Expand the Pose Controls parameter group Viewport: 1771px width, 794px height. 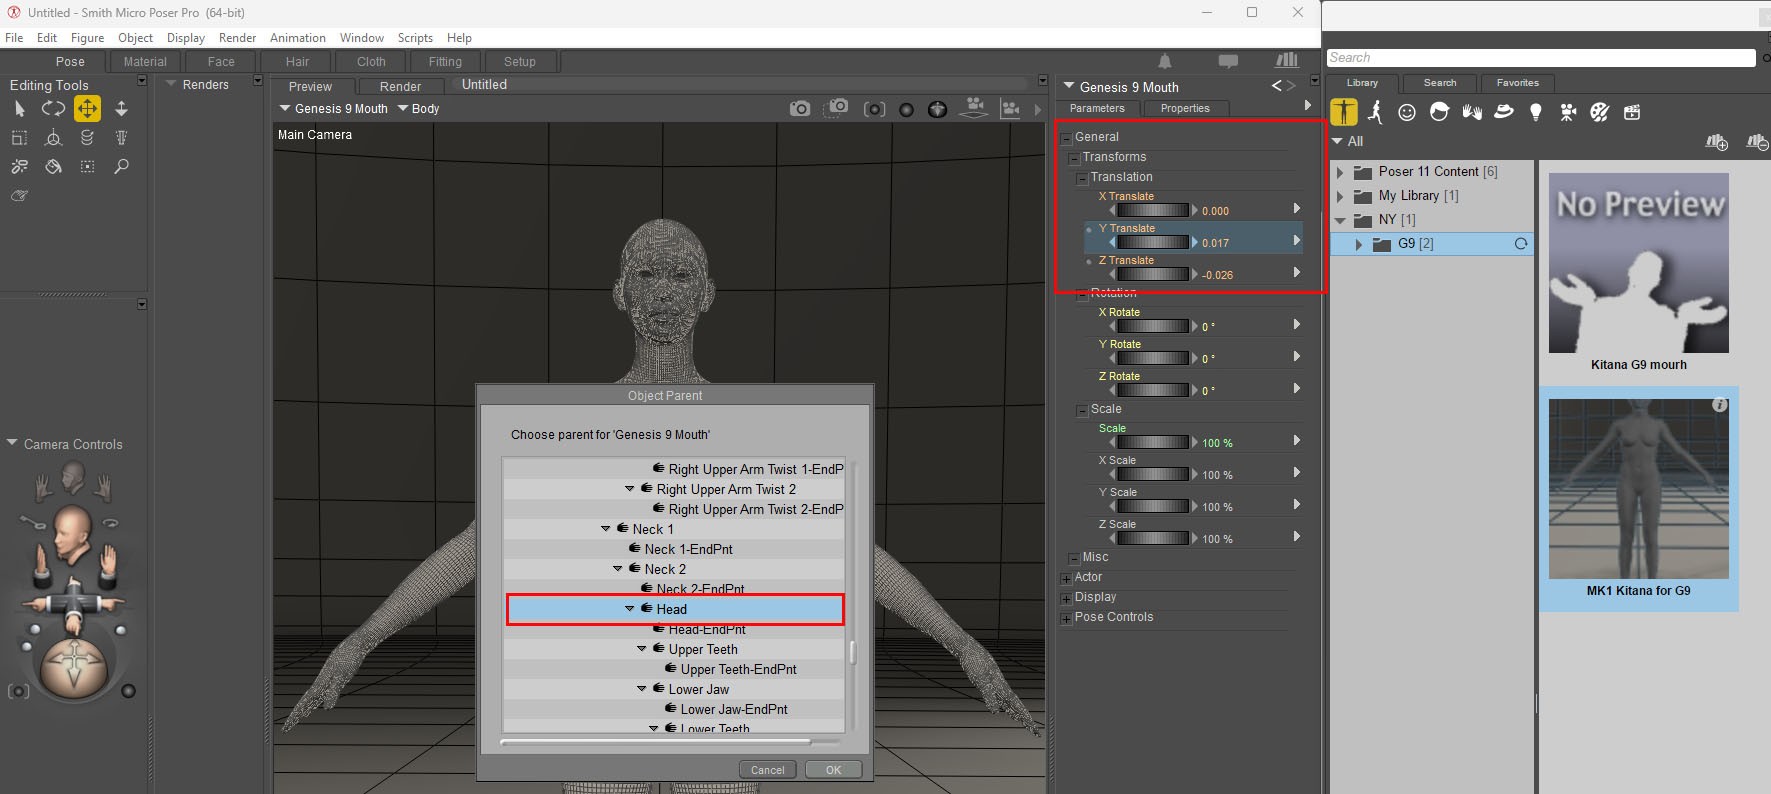tap(1066, 618)
